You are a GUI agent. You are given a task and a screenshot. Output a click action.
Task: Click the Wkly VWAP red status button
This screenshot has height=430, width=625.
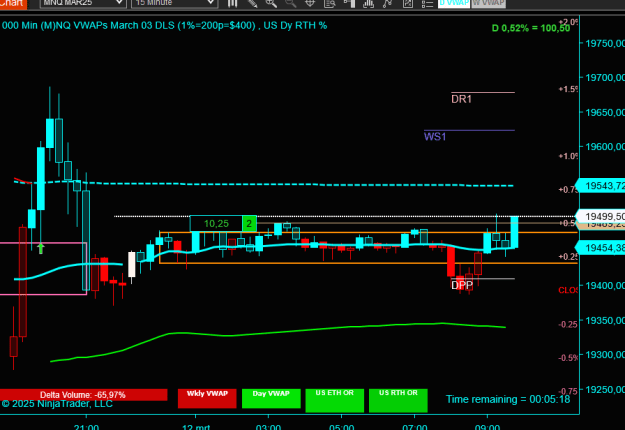pos(207,399)
